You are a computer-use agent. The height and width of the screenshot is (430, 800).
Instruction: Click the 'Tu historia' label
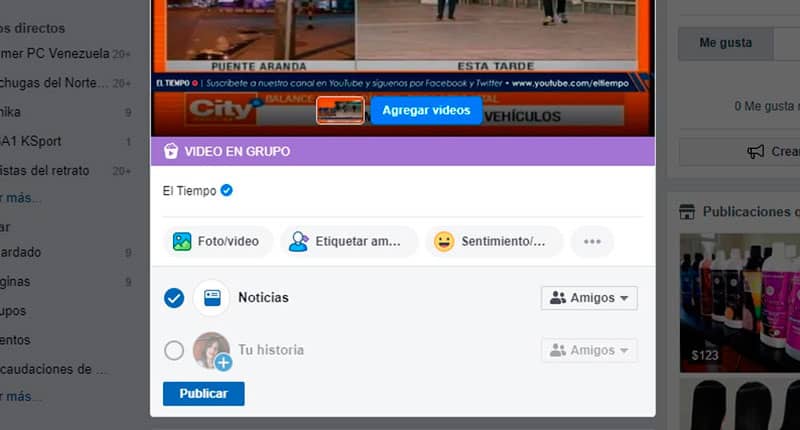(x=271, y=350)
